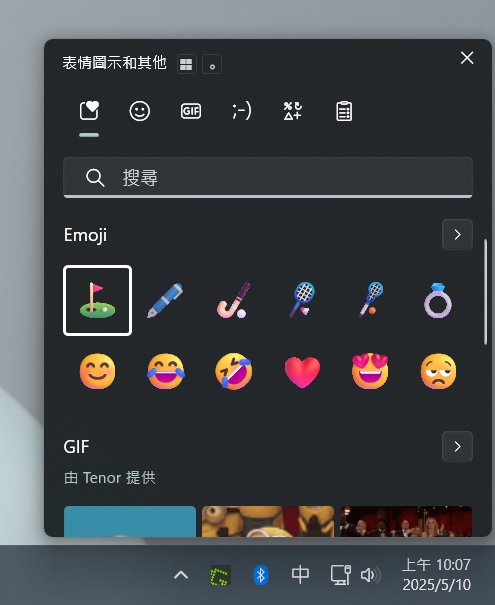Screen dimensions: 495x605
Task: Switch to the Emoji smiley tab
Action: (140, 111)
